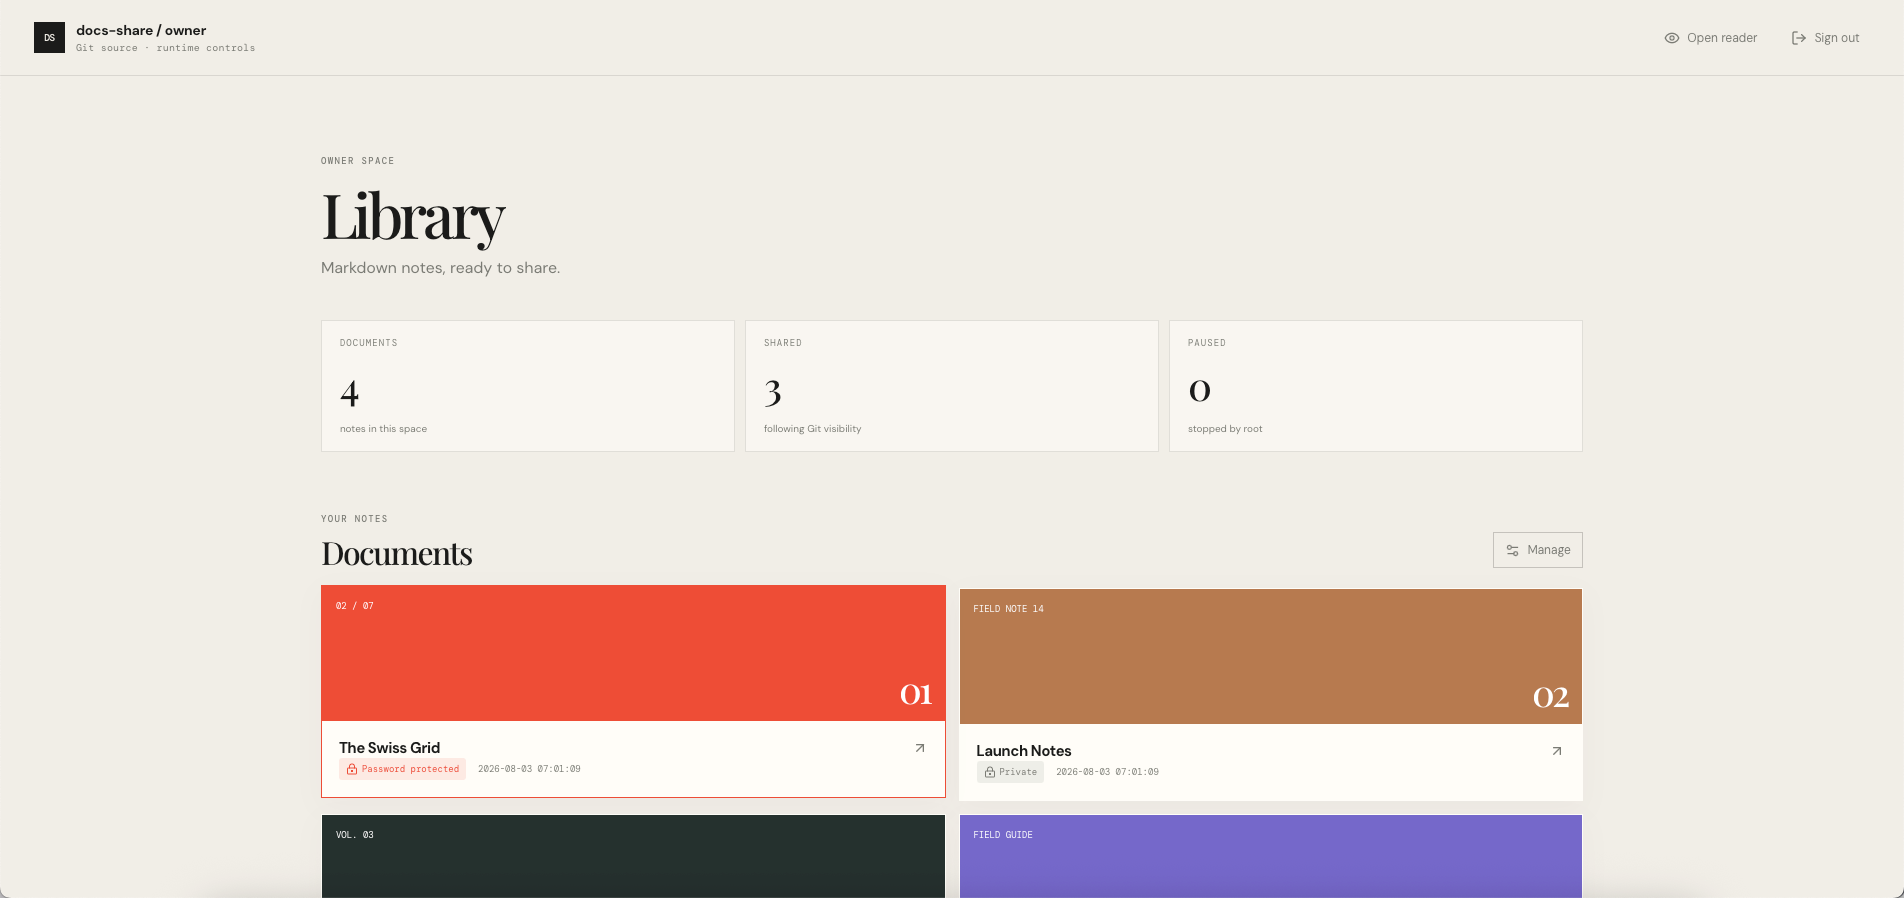Click the Manage documents button
The width and height of the screenshot is (1904, 898).
(1537, 550)
